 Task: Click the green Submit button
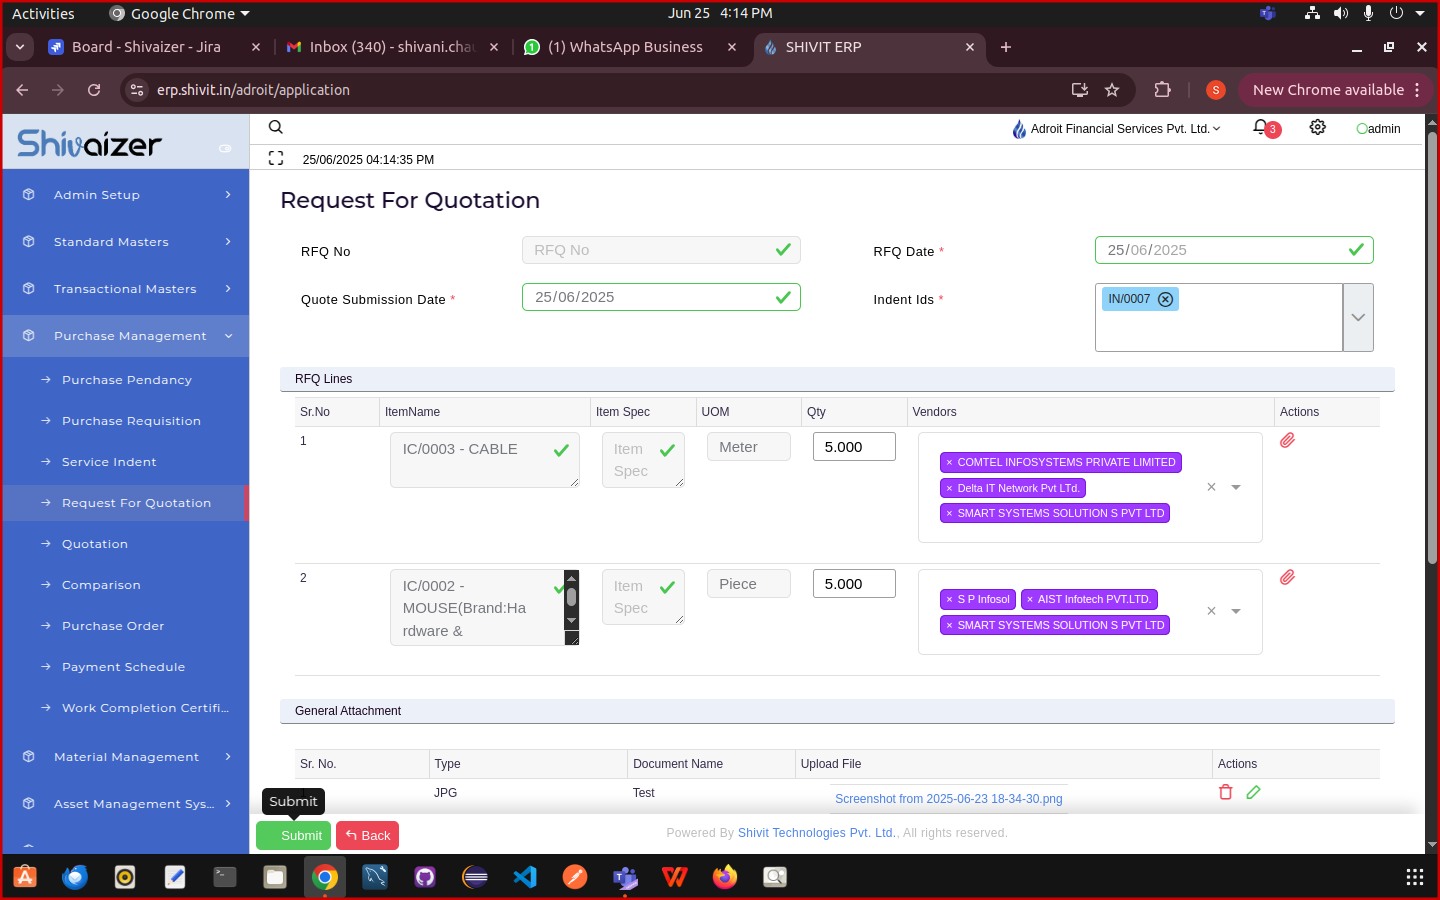[x=293, y=835]
